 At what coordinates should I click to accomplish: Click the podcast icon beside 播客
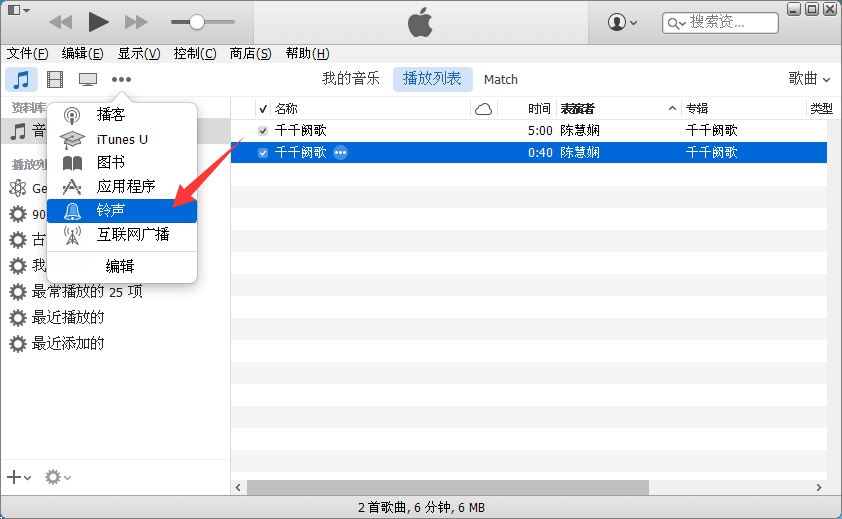tap(72, 115)
